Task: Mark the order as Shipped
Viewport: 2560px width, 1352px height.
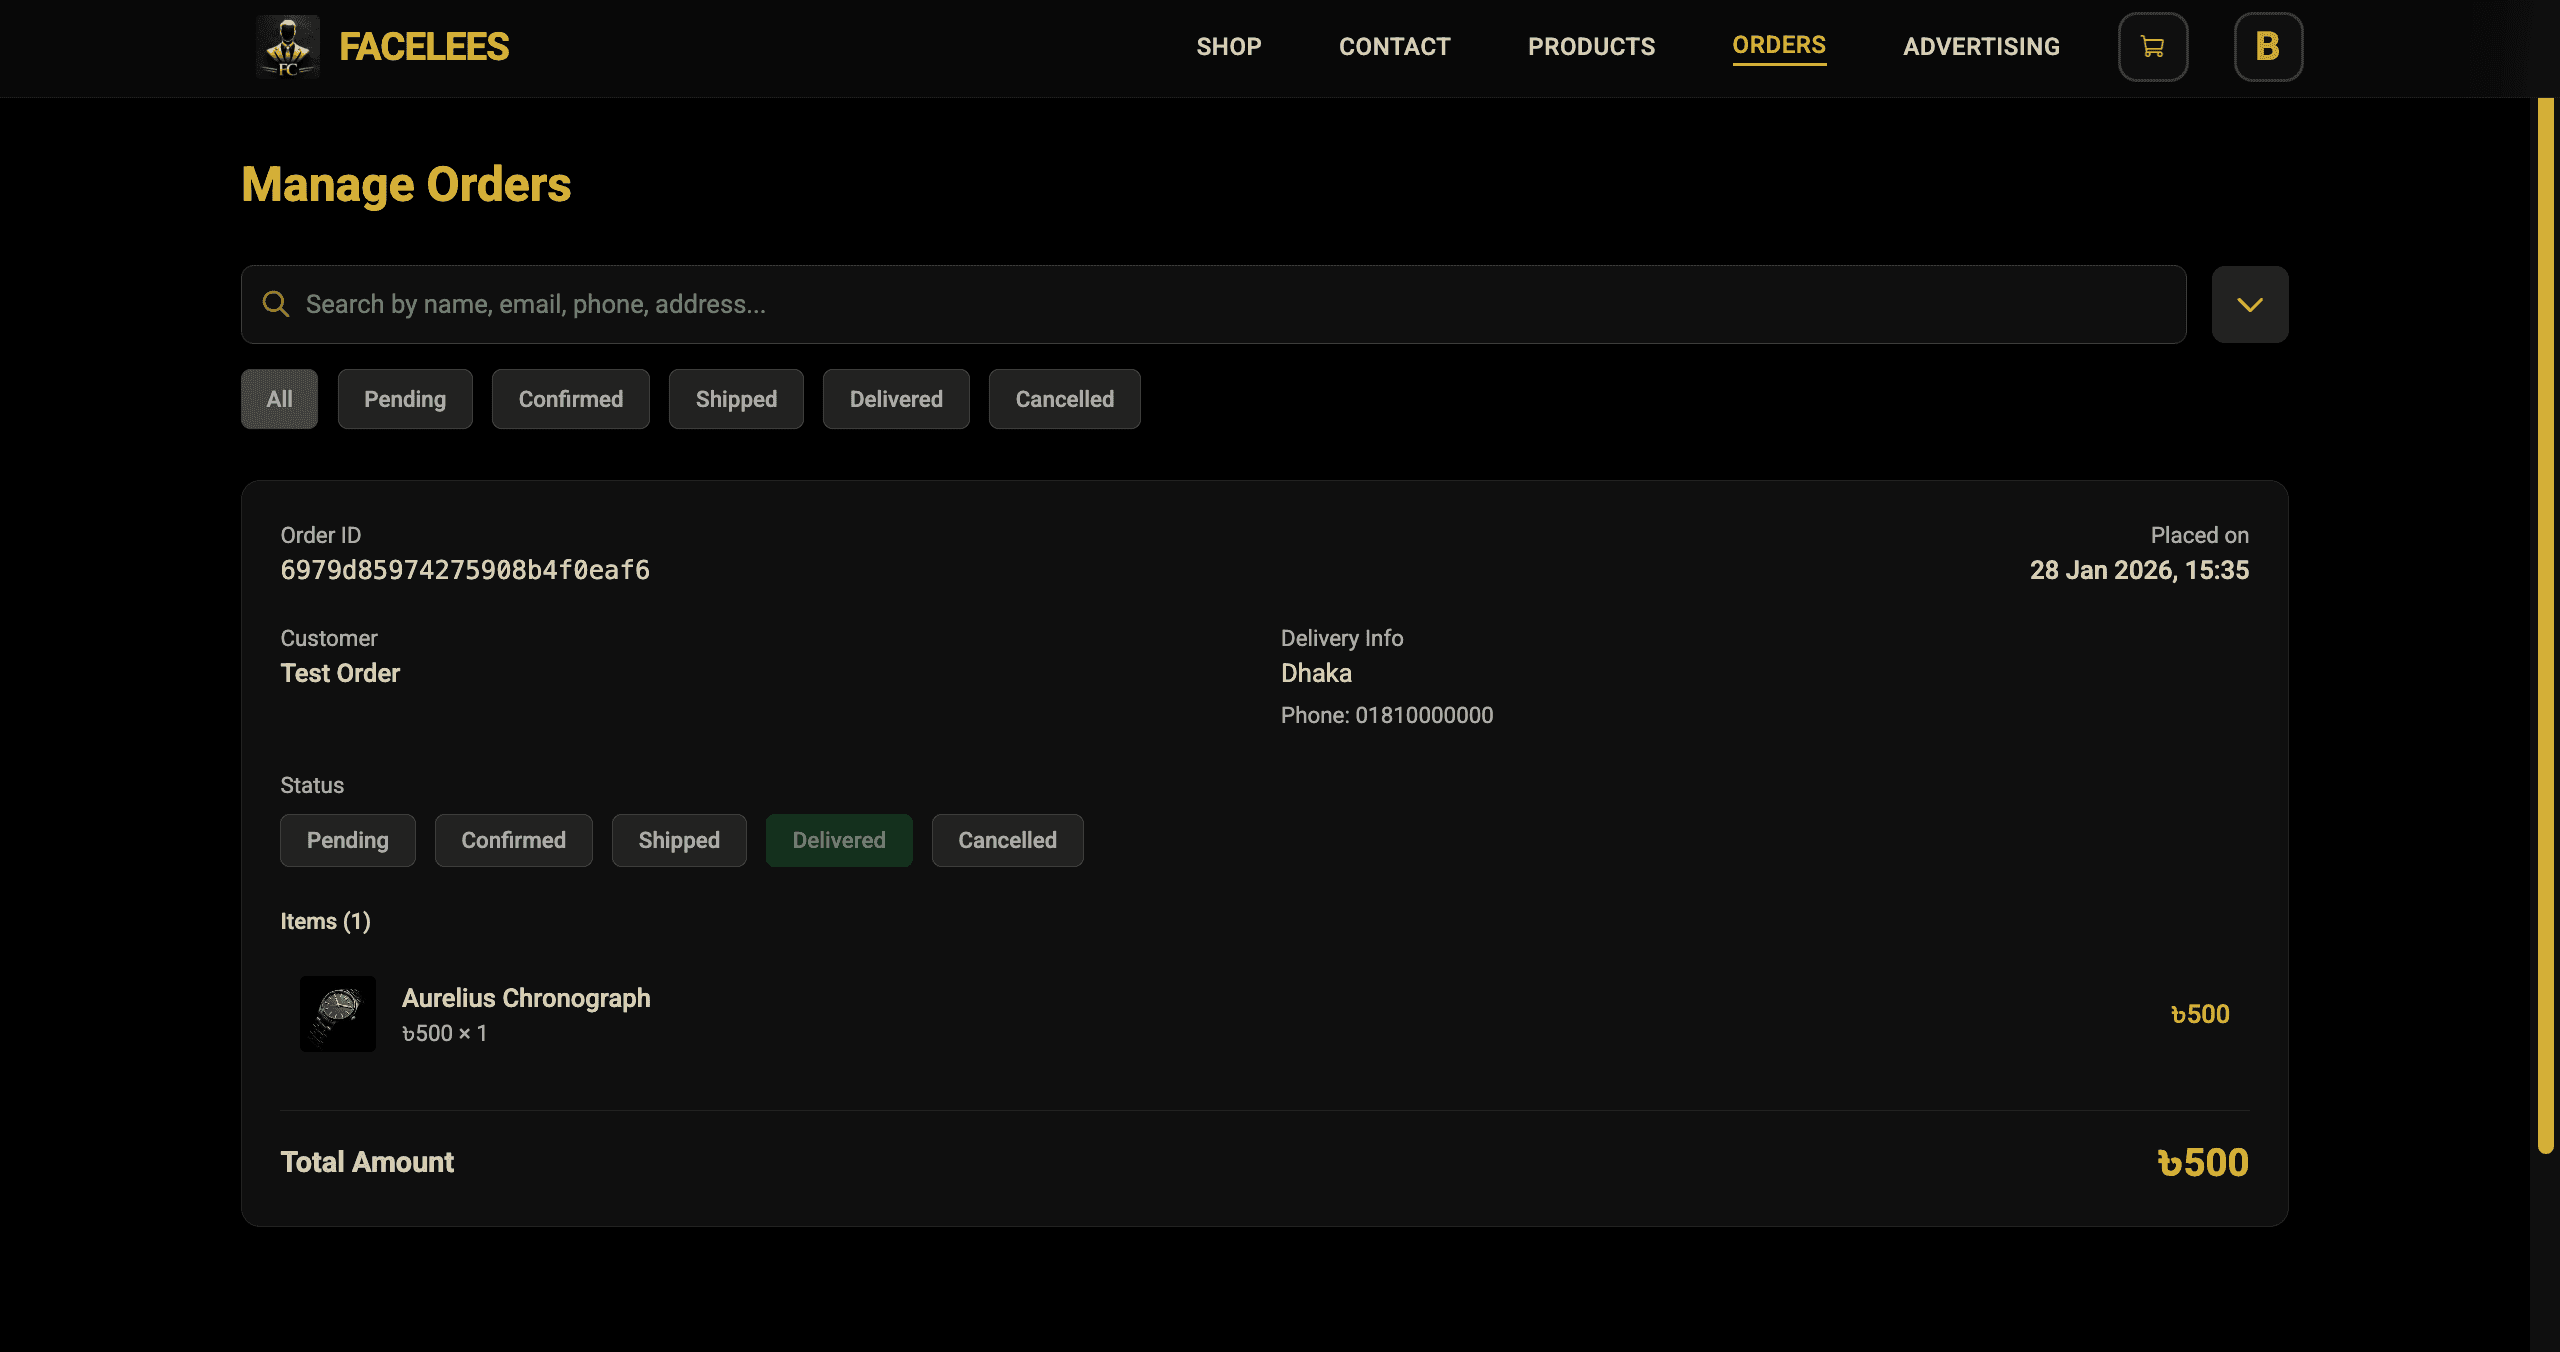Action: (679, 840)
